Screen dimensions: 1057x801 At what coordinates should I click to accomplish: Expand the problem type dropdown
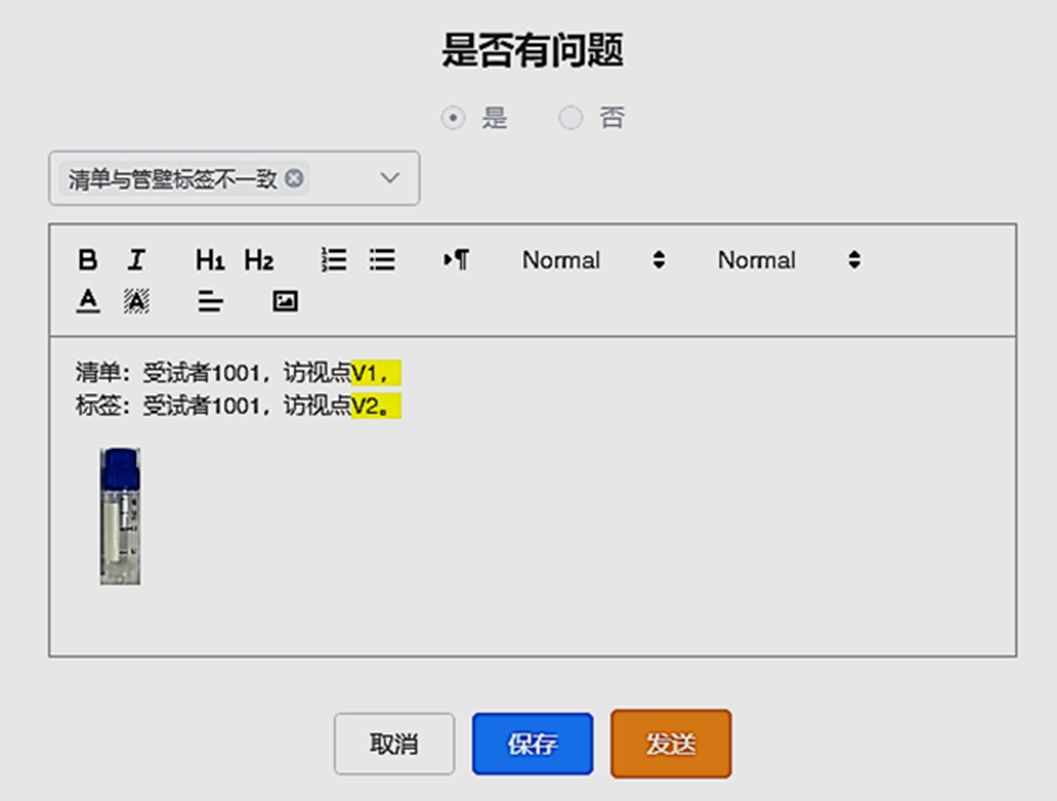coord(390,179)
